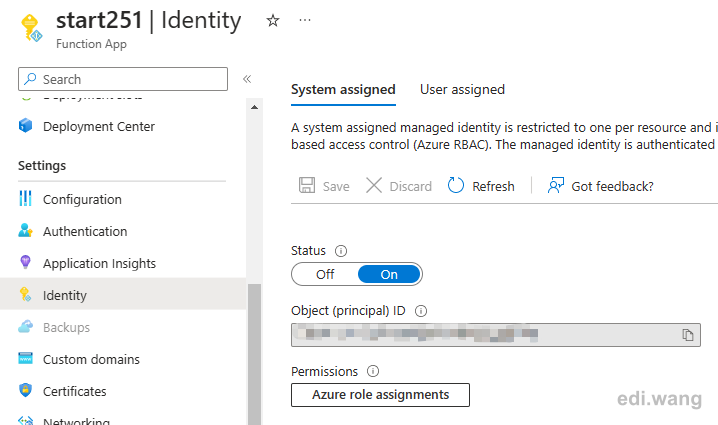Set Status toggle to On
This screenshot has width=718, height=425.
point(389,274)
